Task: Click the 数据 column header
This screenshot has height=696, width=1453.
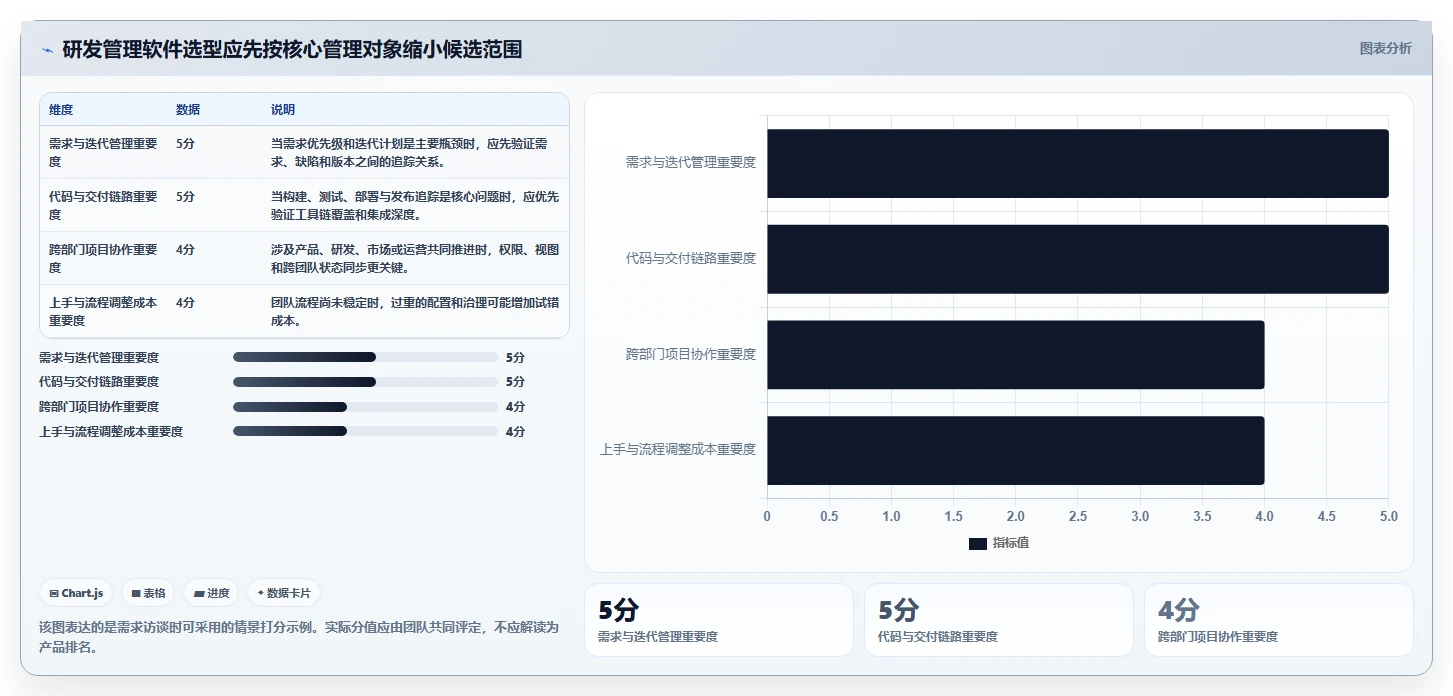Action: pos(188,110)
